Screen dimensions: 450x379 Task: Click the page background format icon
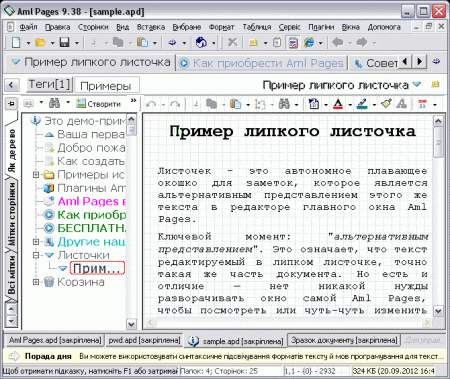[x=314, y=104]
